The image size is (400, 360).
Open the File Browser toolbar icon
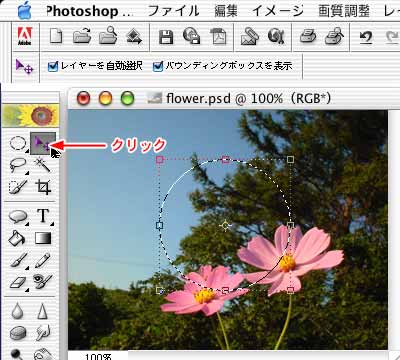[x=108, y=36]
